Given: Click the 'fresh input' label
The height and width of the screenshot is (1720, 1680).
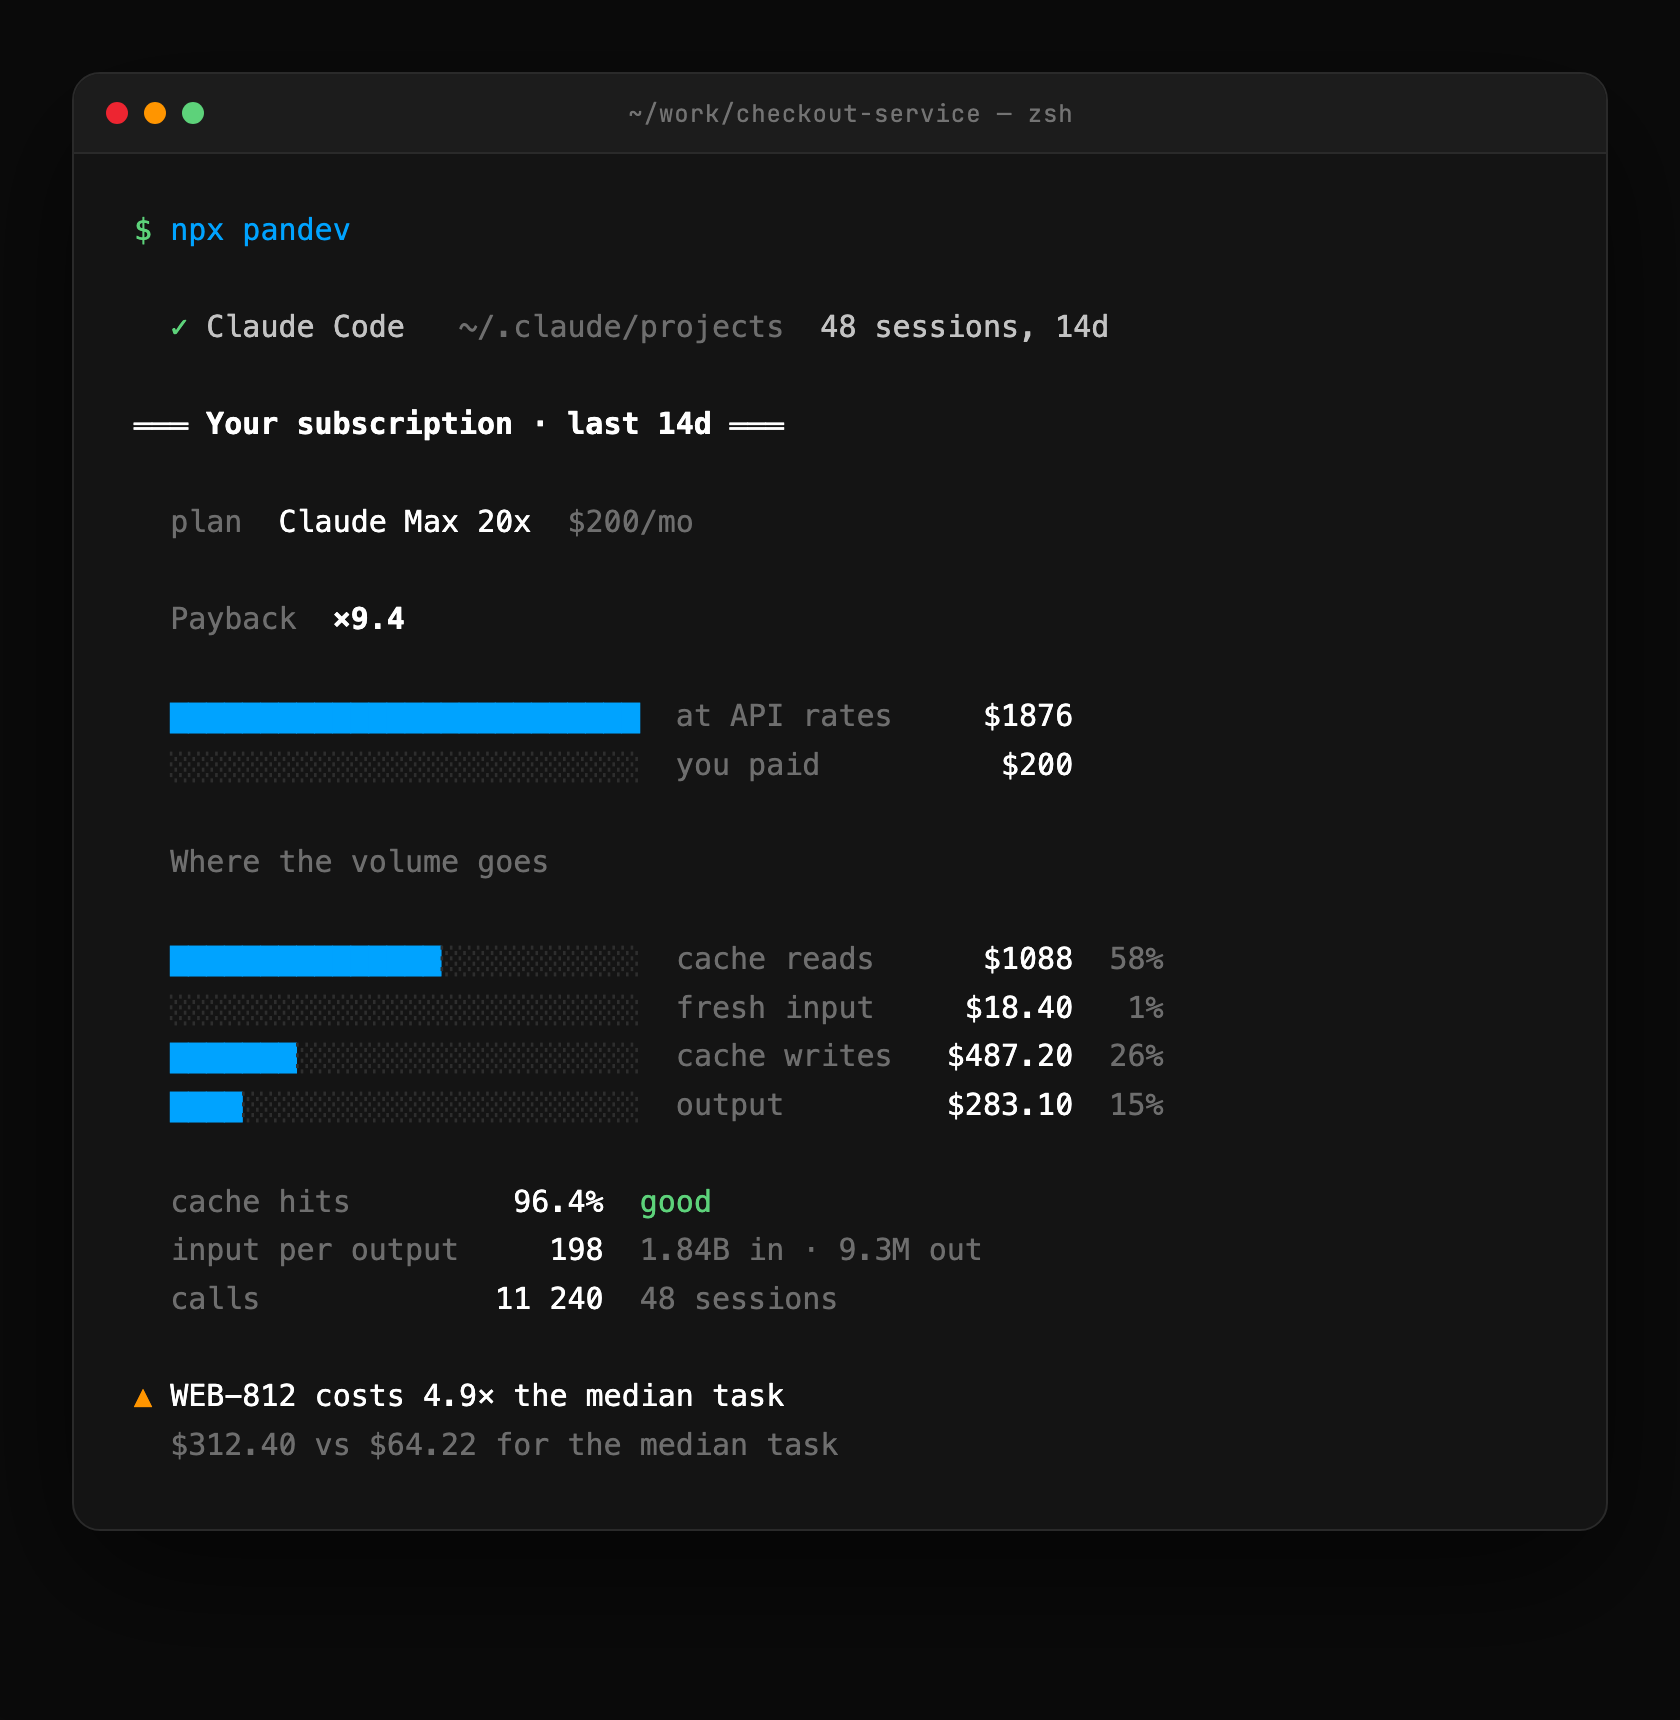Looking at the screenshot, I should (775, 1008).
